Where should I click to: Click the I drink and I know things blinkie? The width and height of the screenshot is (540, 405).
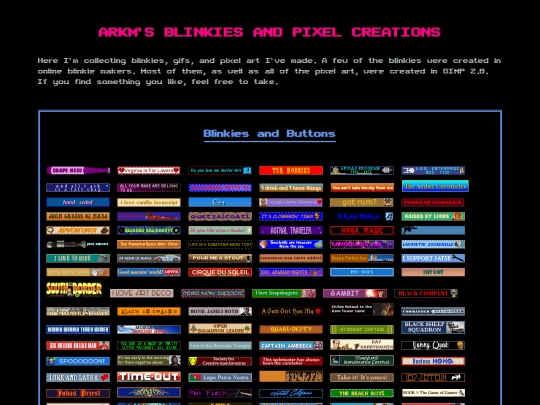pyautogui.click(x=291, y=187)
